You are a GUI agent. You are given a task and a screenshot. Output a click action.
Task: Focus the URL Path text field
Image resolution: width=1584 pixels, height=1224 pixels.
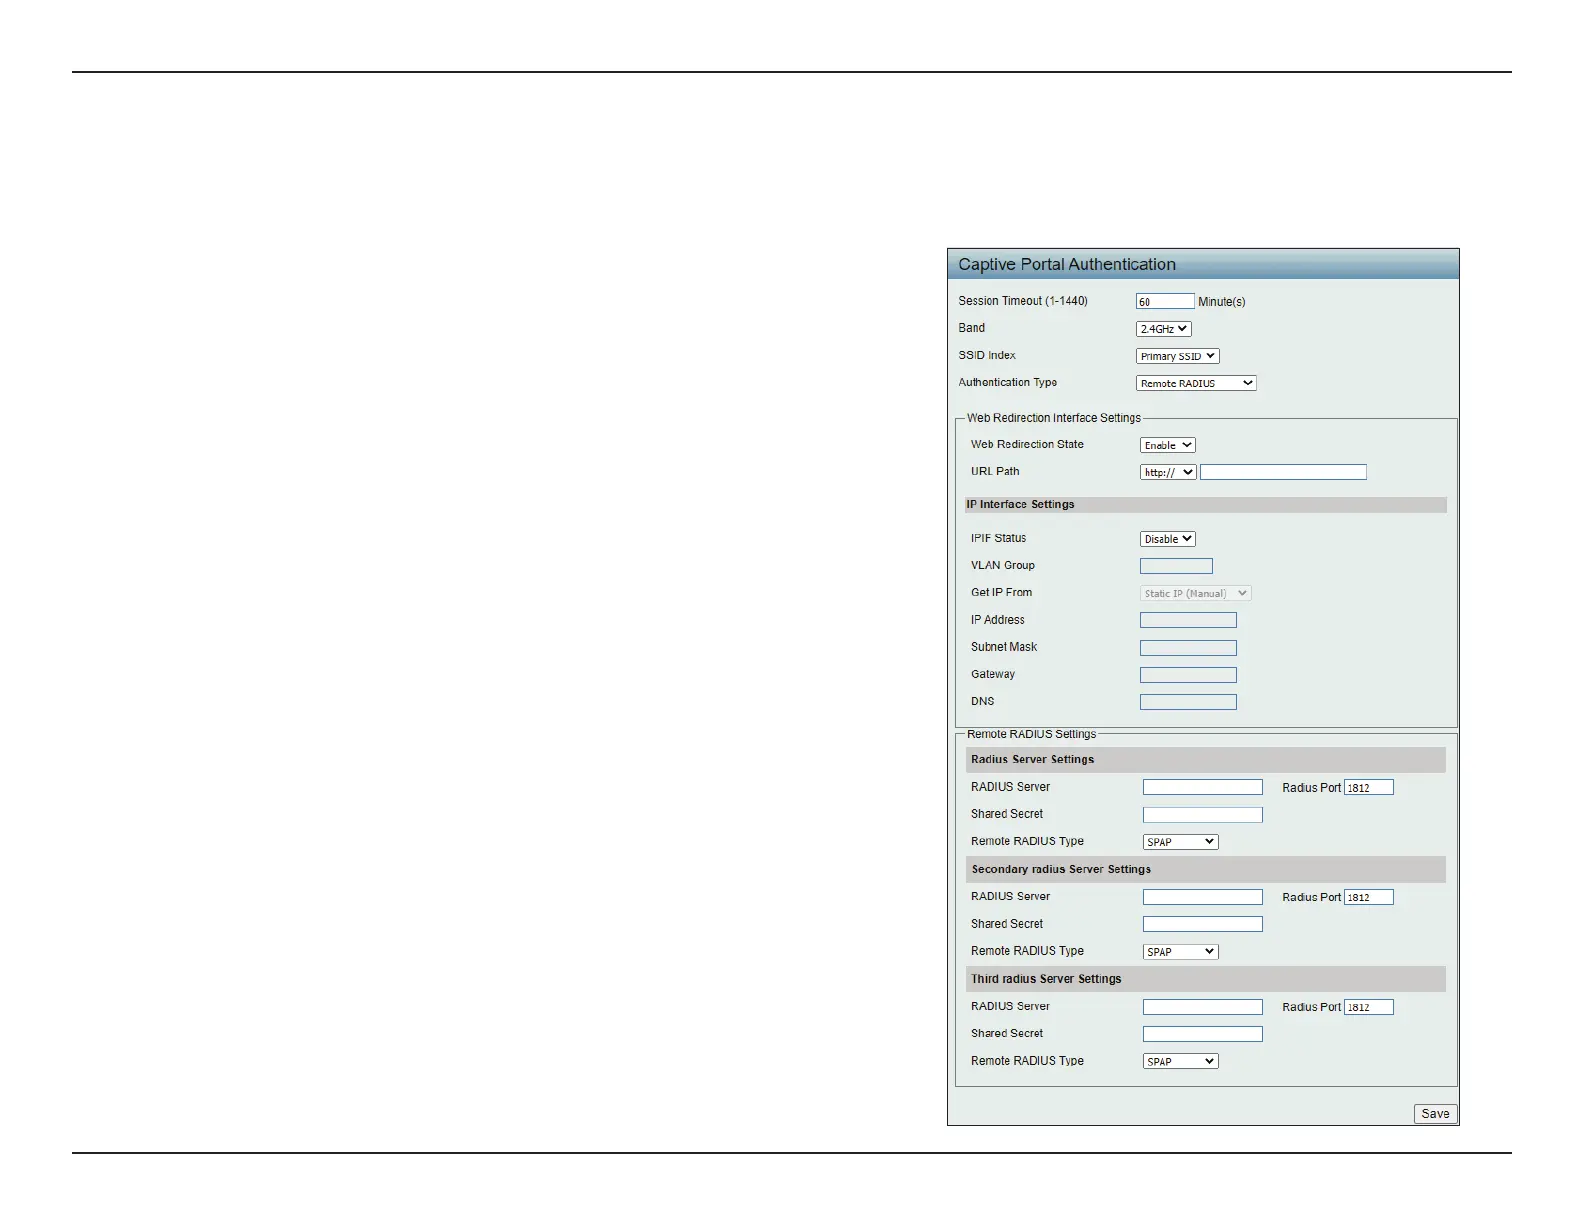1282,472
